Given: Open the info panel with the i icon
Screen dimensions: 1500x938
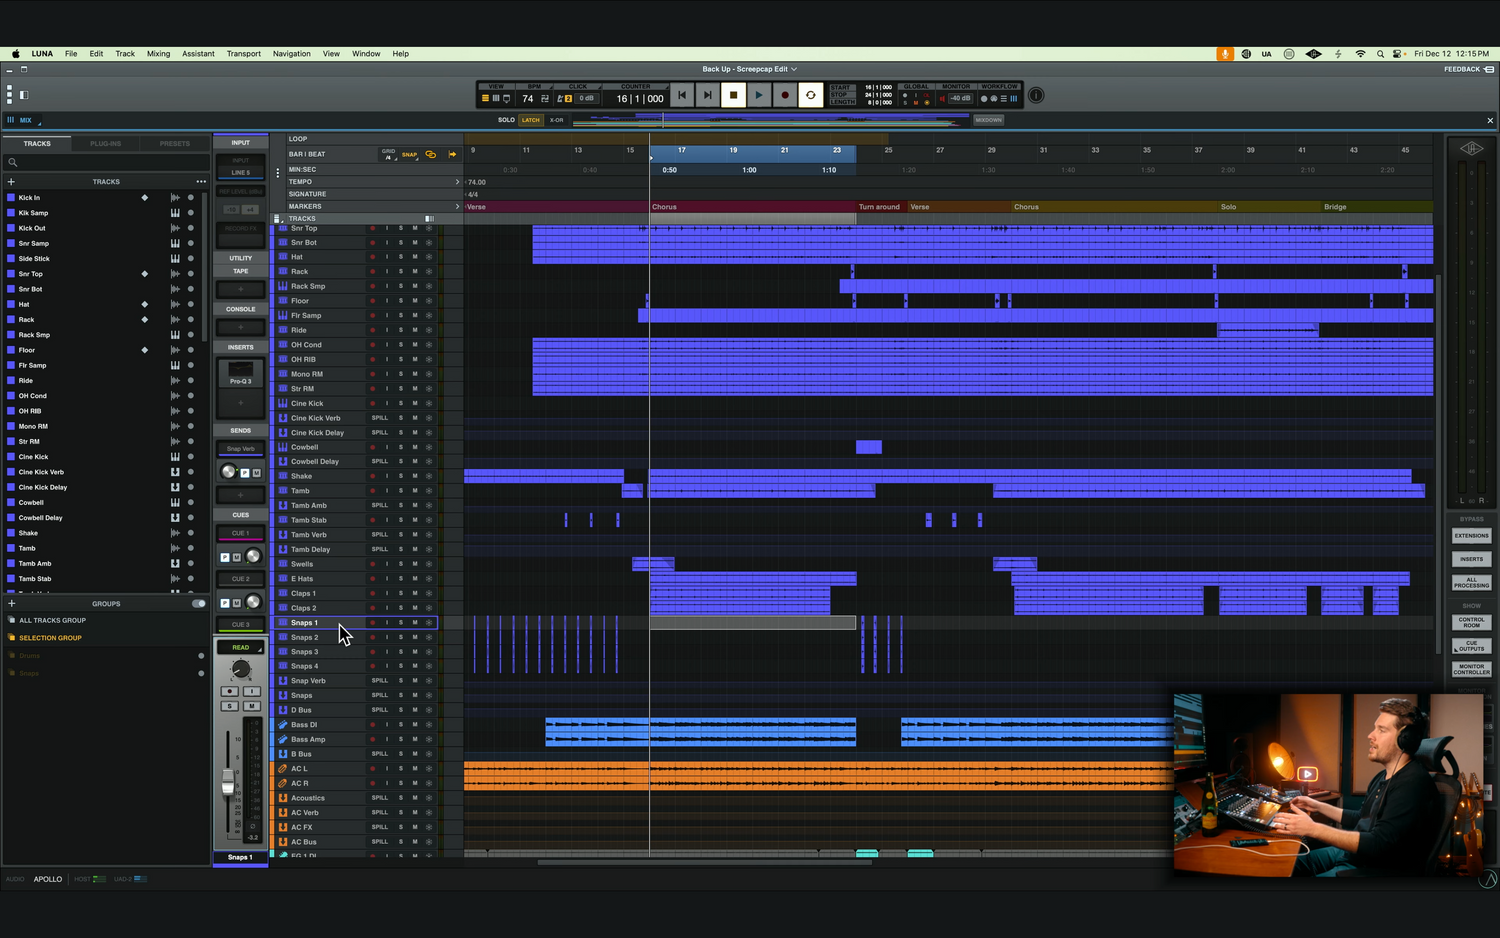Looking at the screenshot, I should pos(1036,96).
